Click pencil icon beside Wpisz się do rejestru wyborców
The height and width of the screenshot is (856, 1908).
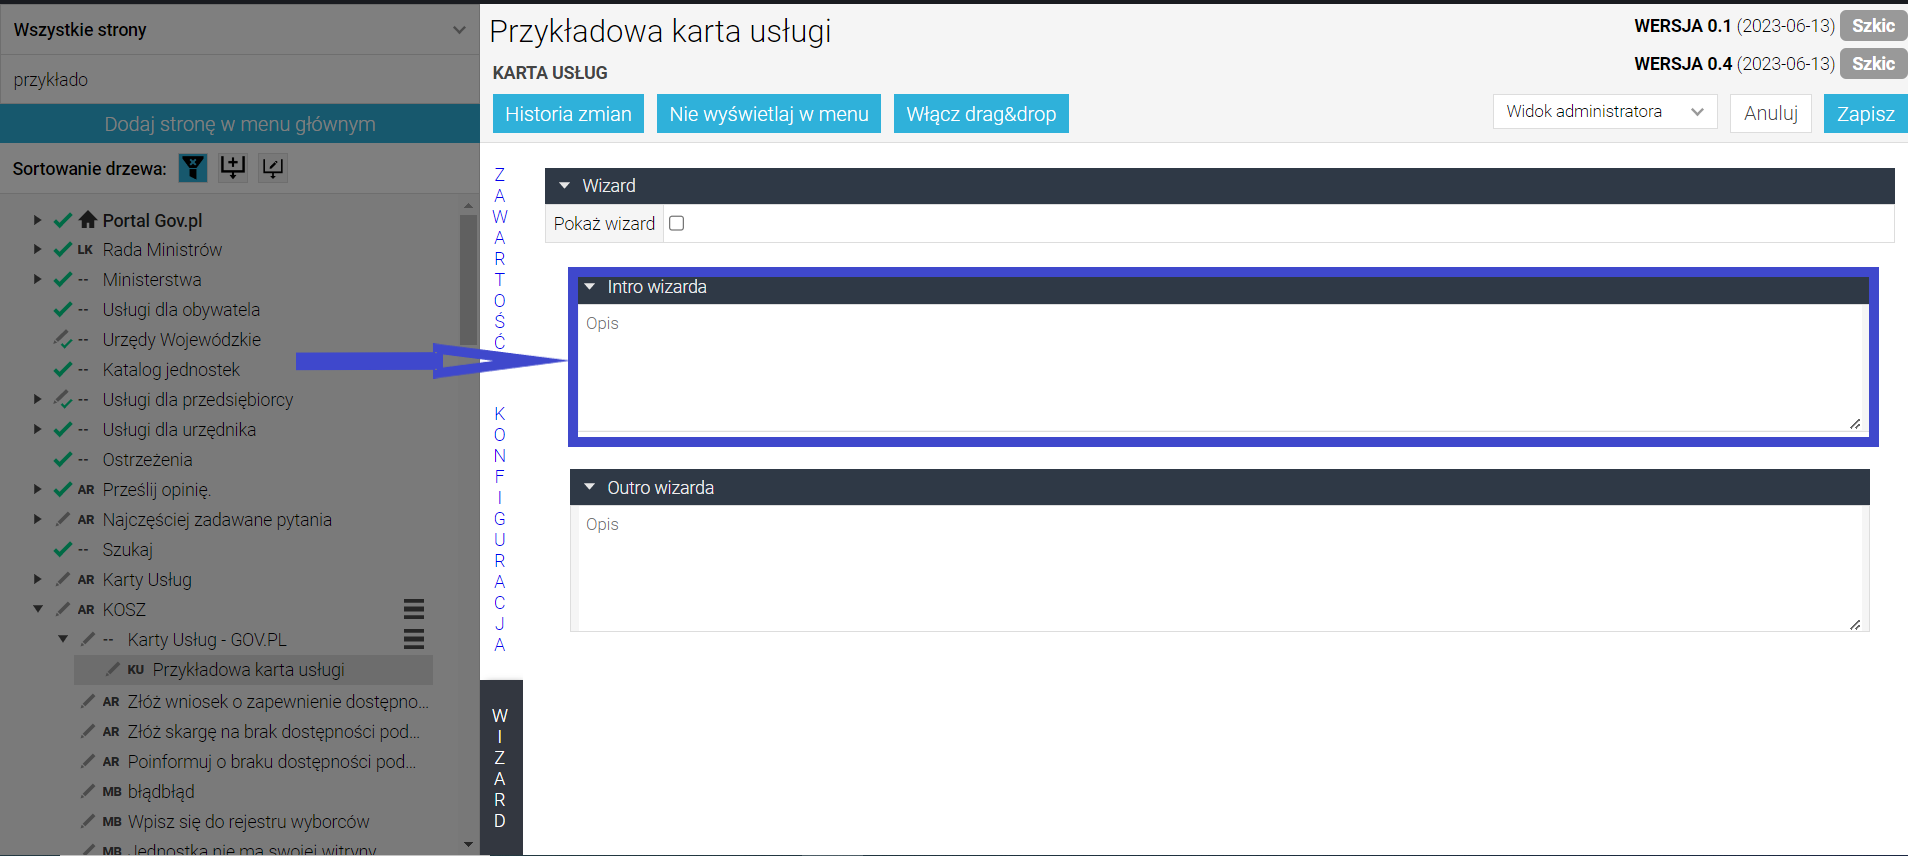[x=88, y=821]
